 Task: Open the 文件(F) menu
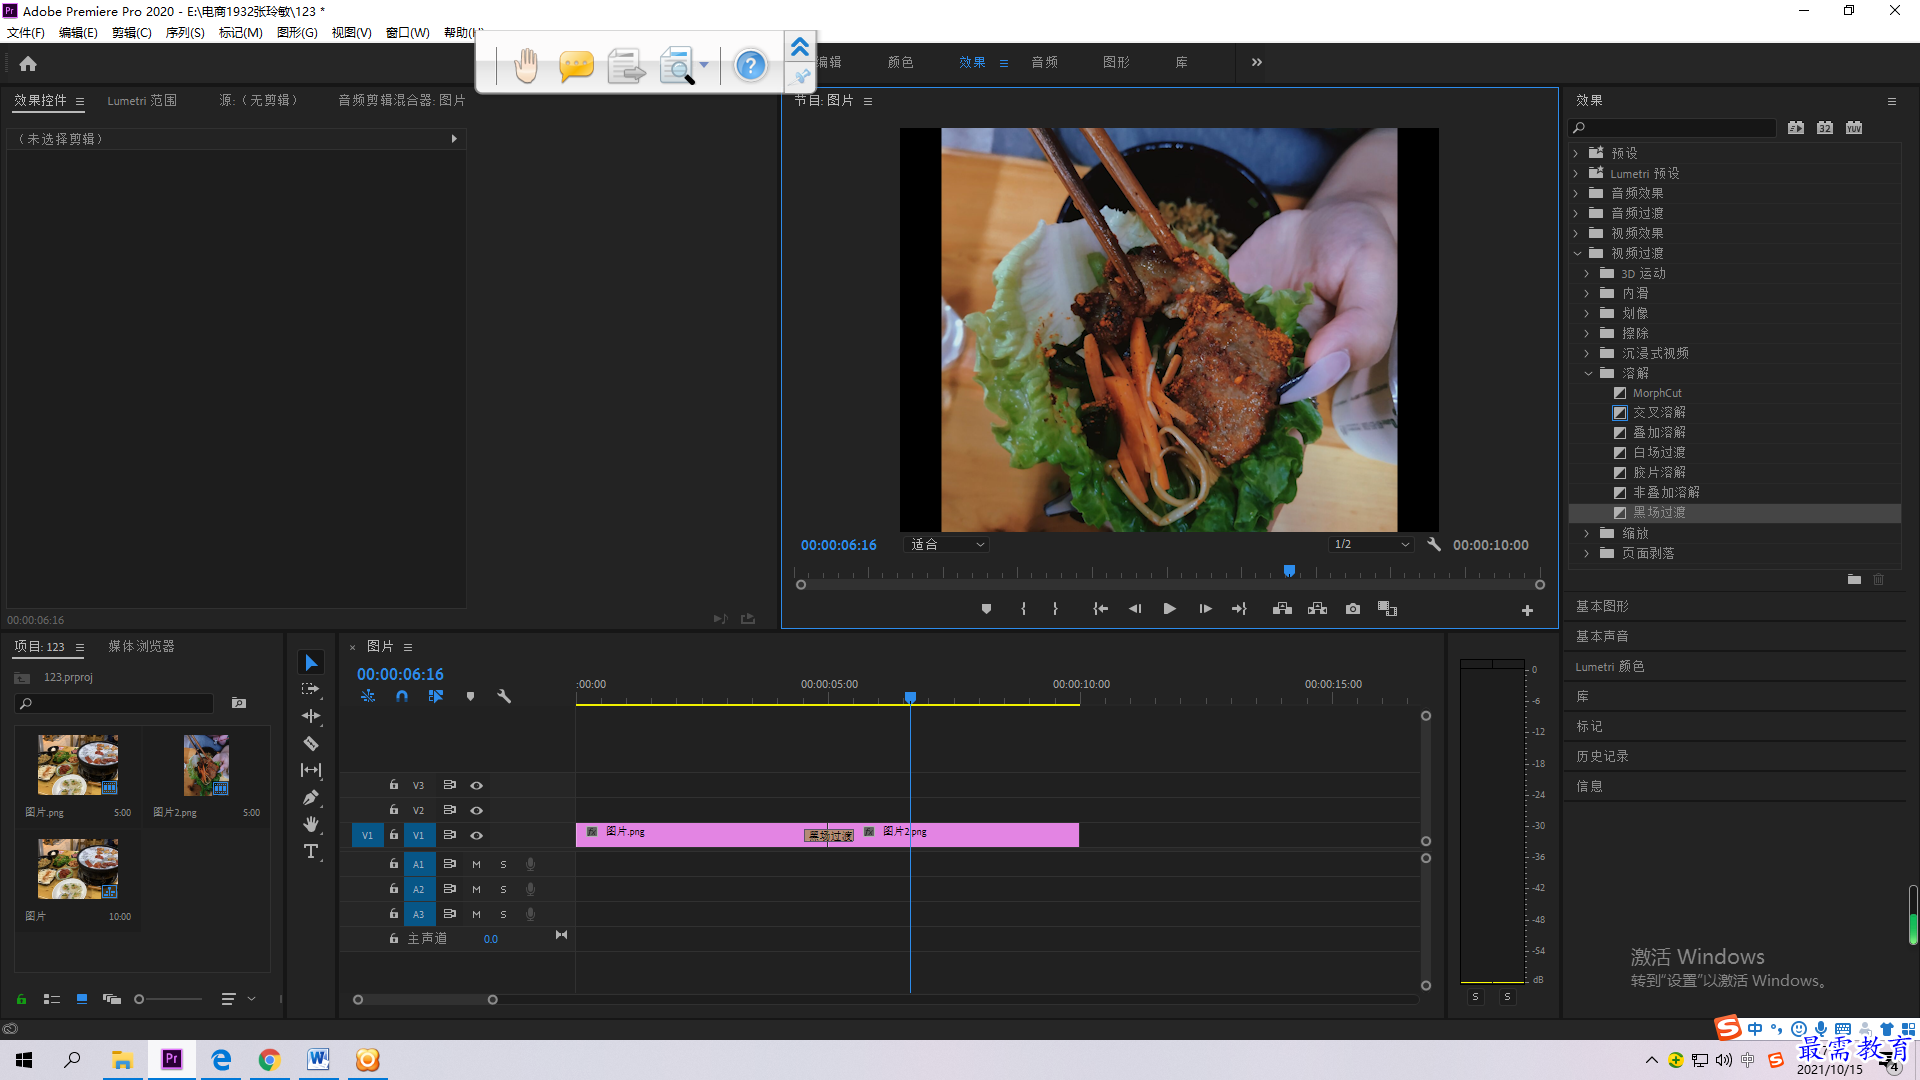point(26,32)
